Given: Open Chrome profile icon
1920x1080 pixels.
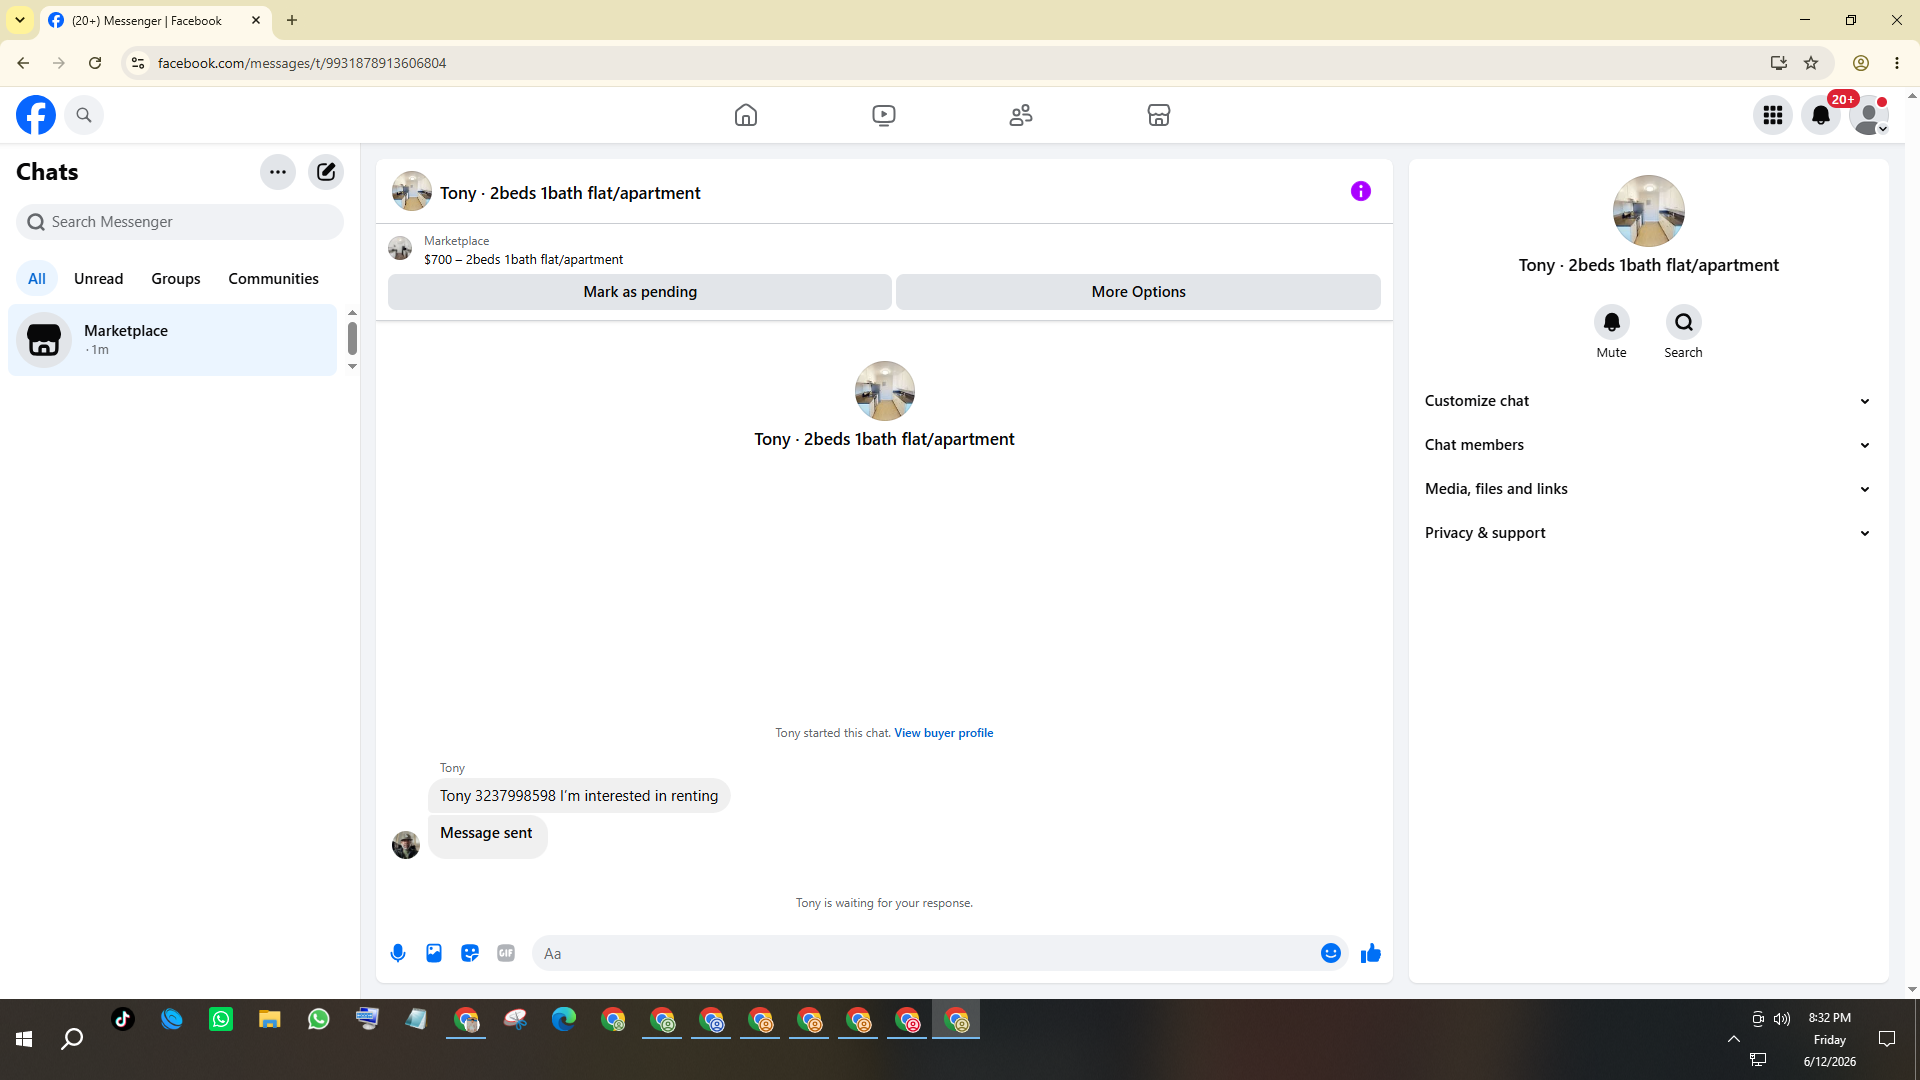Looking at the screenshot, I should tap(1861, 63).
